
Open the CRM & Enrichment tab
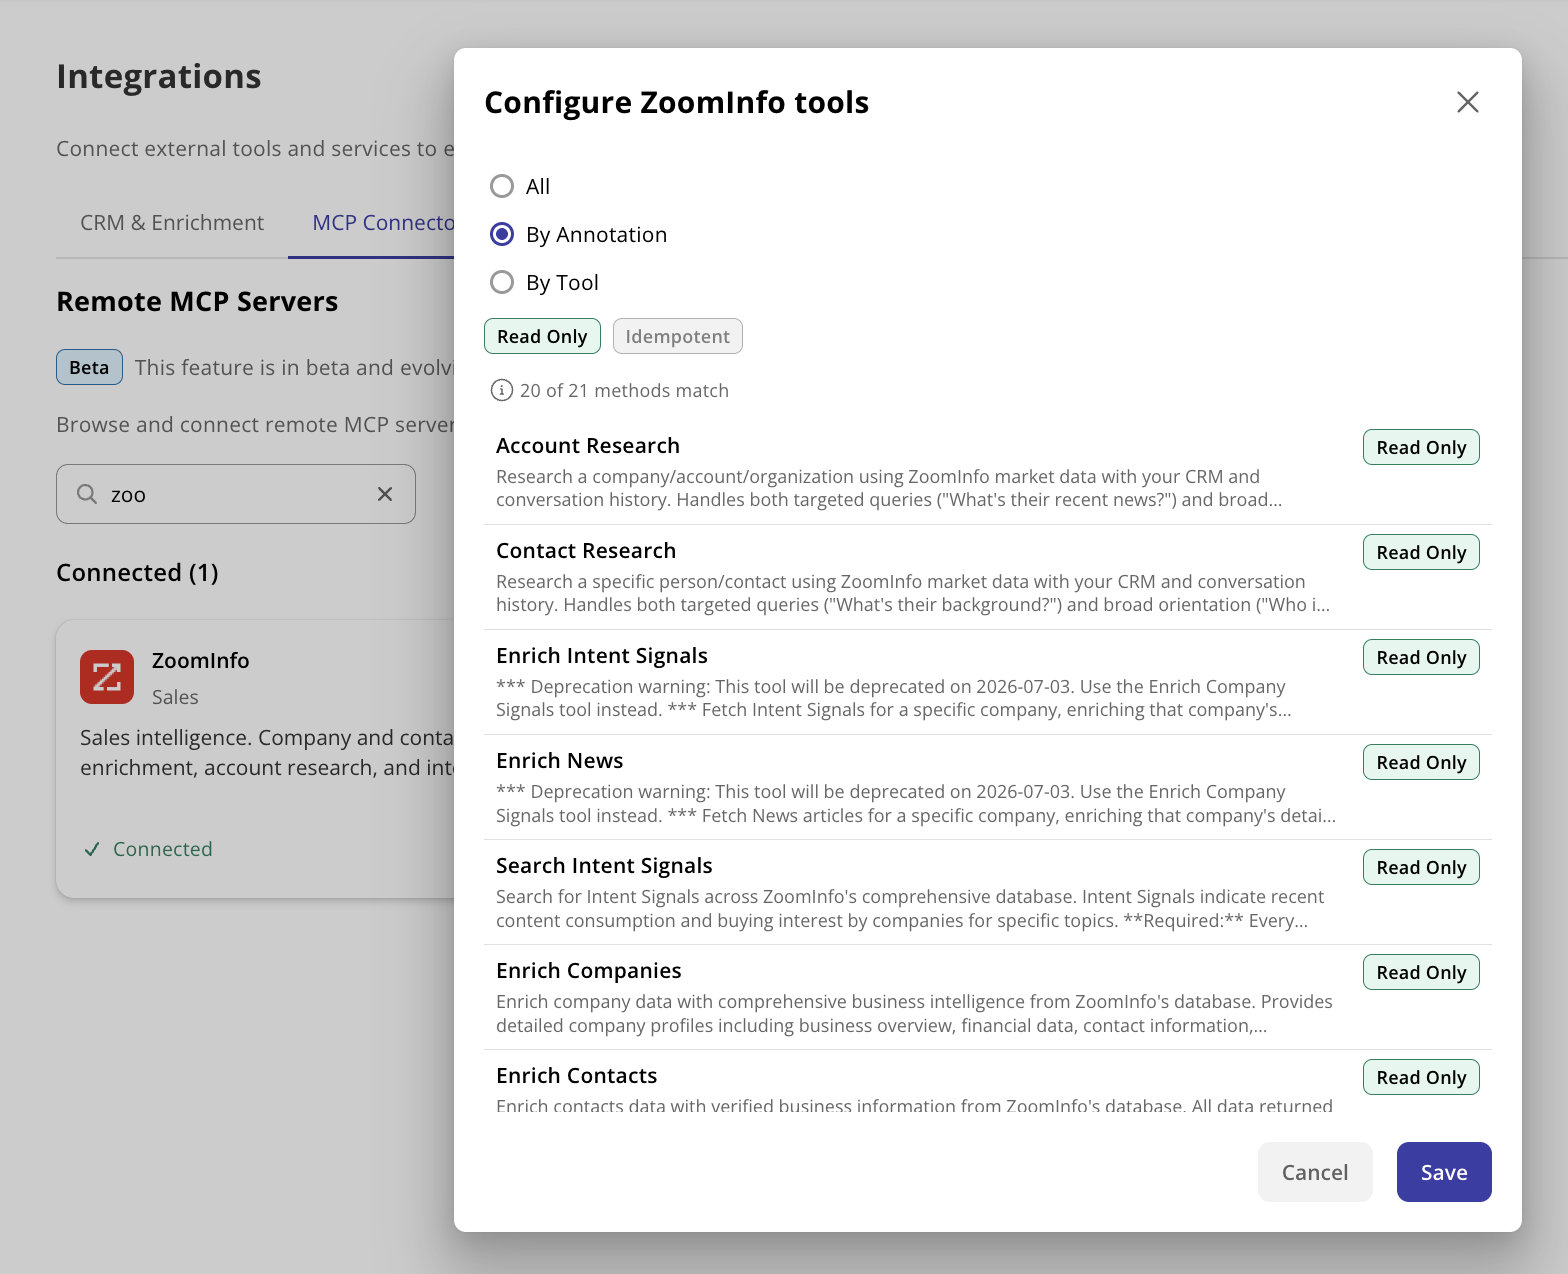tap(172, 222)
